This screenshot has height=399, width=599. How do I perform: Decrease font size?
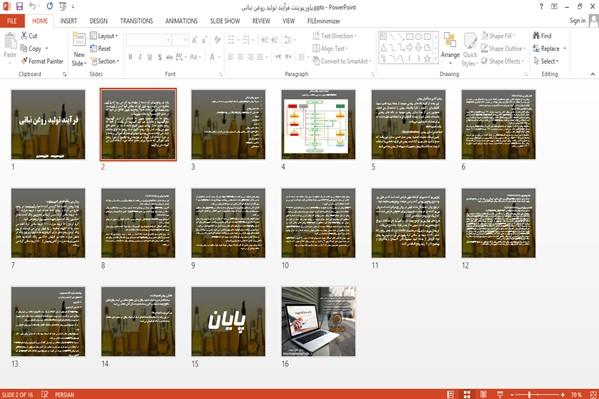click(204, 40)
